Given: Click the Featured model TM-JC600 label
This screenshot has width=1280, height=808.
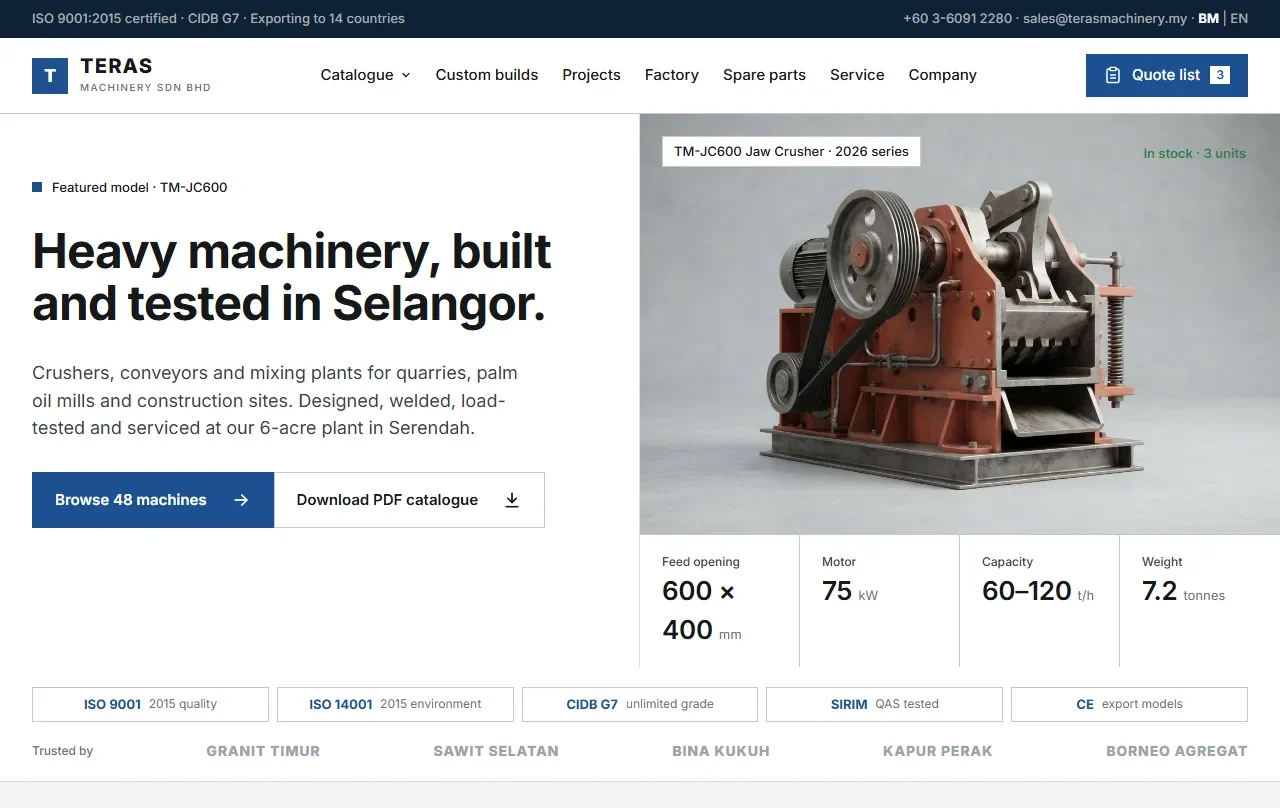Looking at the screenshot, I should click(130, 187).
